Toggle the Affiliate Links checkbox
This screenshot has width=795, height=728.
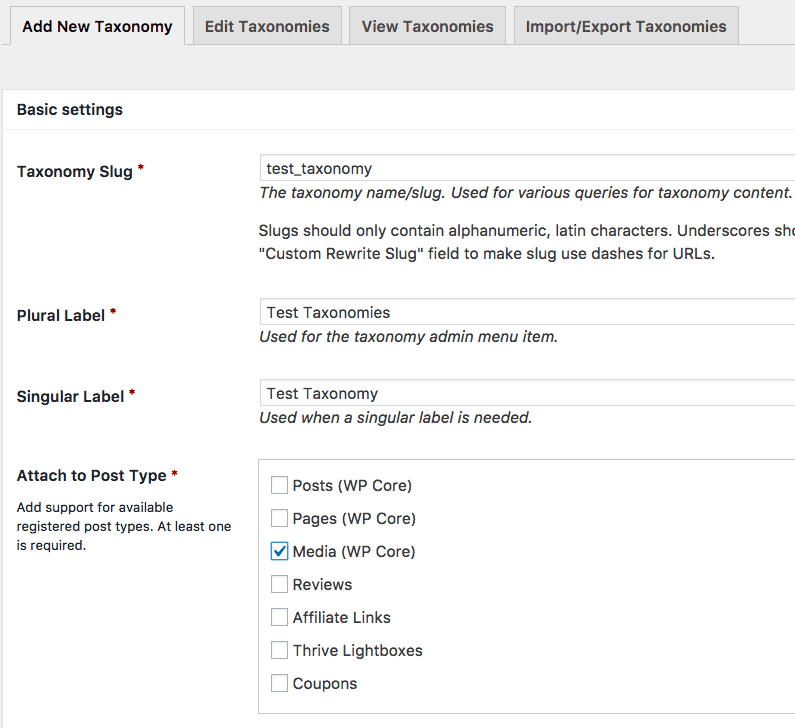click(280, 618)
